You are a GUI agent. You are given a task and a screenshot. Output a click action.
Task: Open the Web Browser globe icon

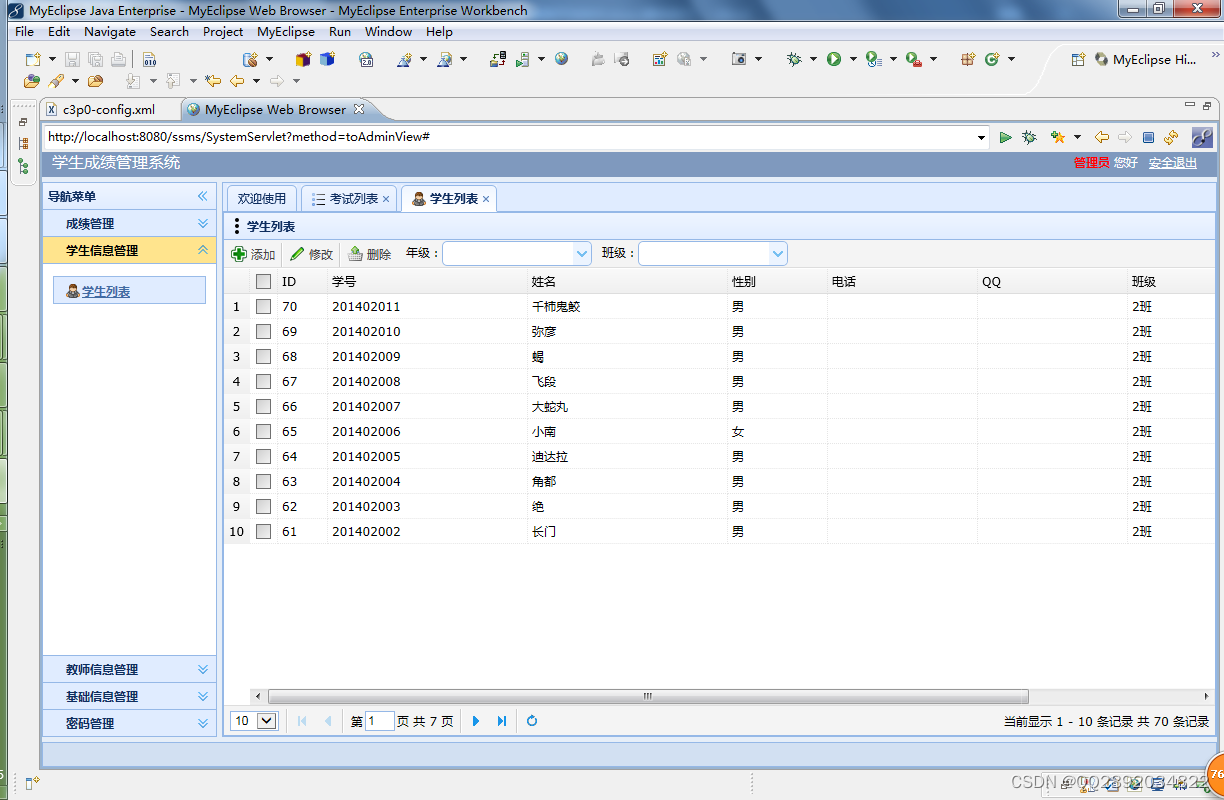point(559,60)
